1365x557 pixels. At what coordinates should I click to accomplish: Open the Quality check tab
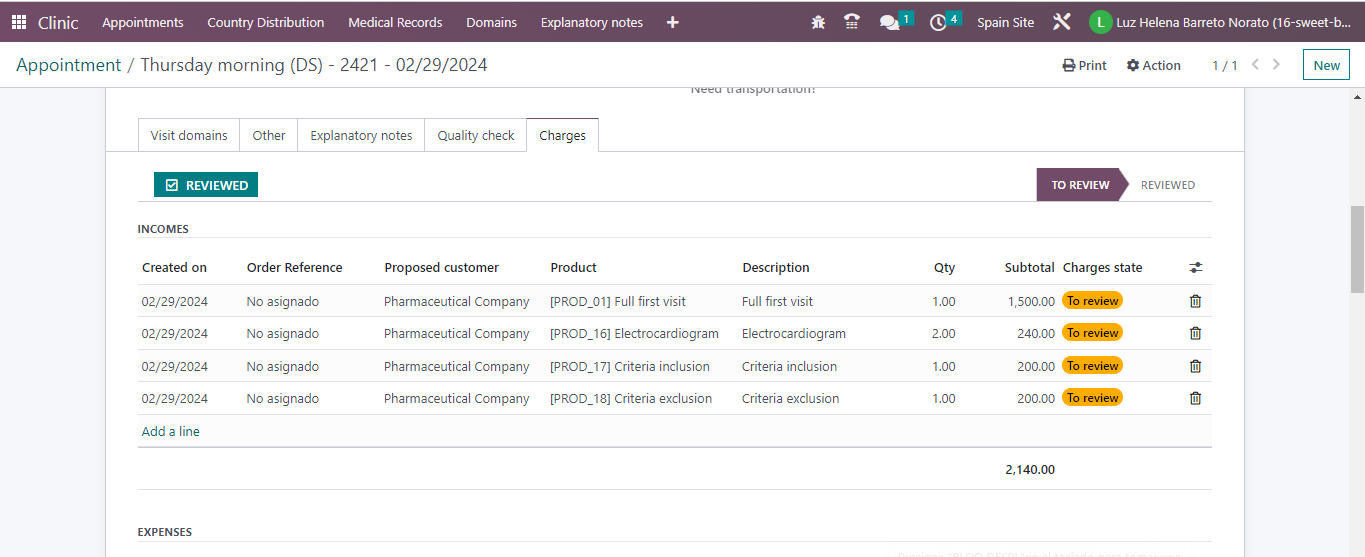[x=476, y=135]
